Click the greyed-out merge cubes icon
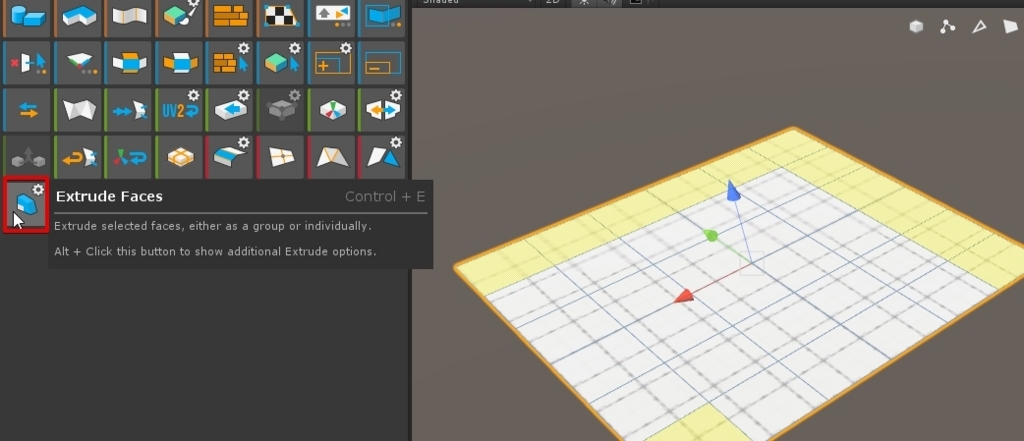1024x441 pixels. pyautogui.click(x=27, y=157)
